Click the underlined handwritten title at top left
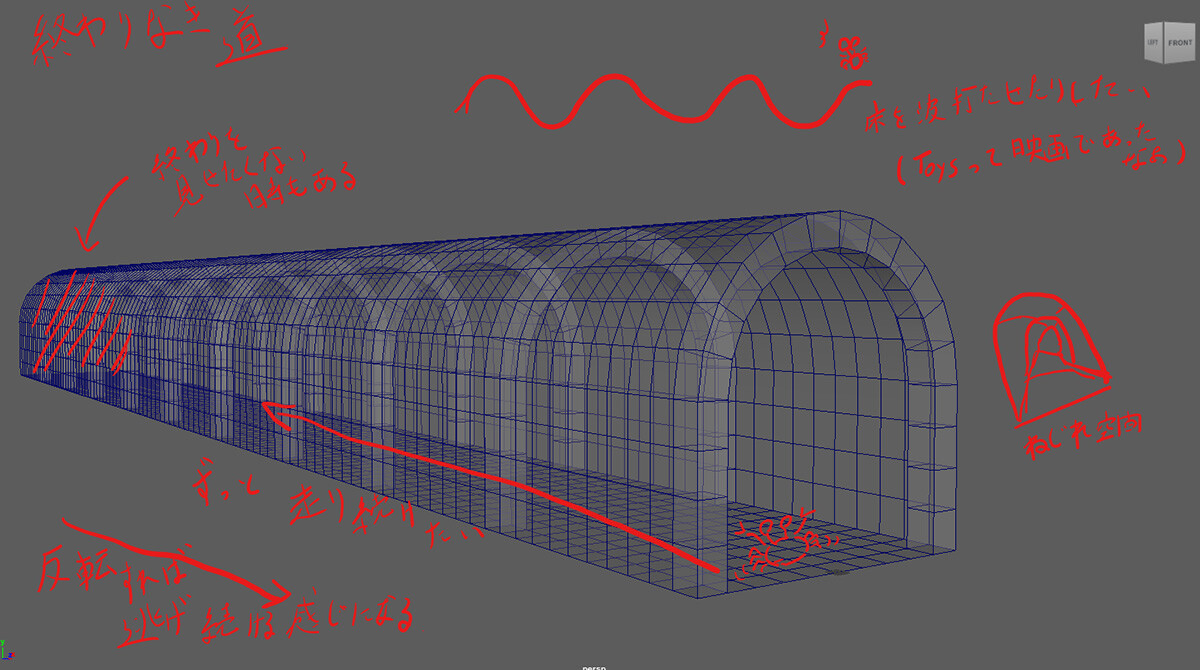The image size is (1200, 670). (x=150, y=38)
